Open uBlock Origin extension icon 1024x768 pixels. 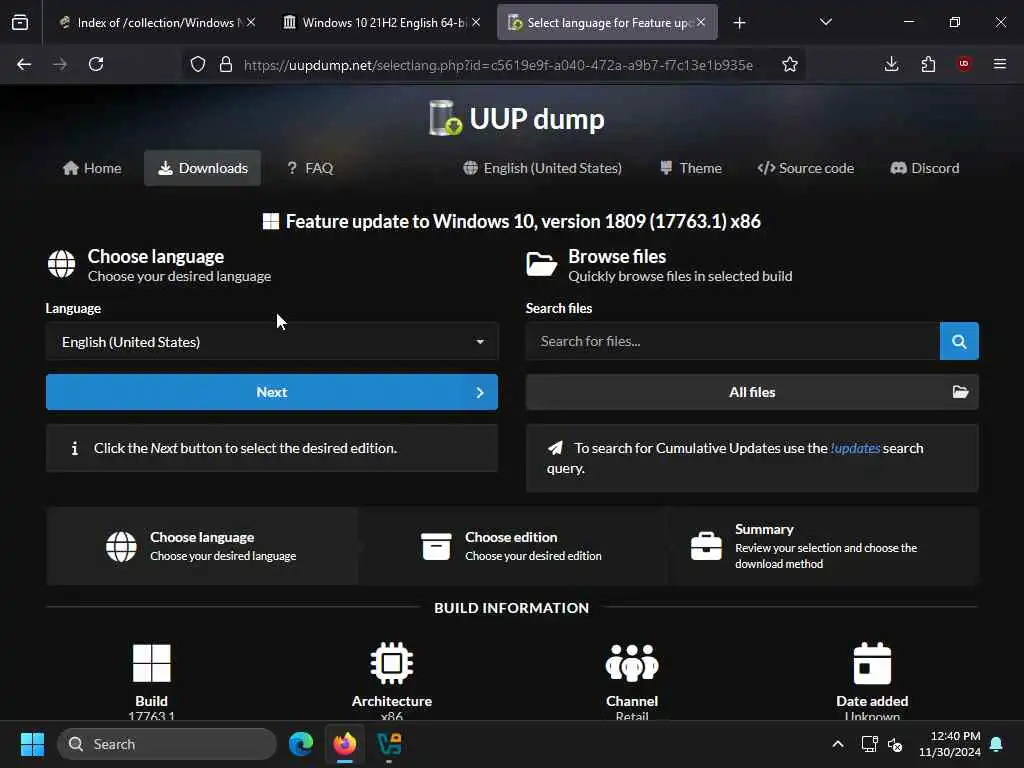coord(964,63)
